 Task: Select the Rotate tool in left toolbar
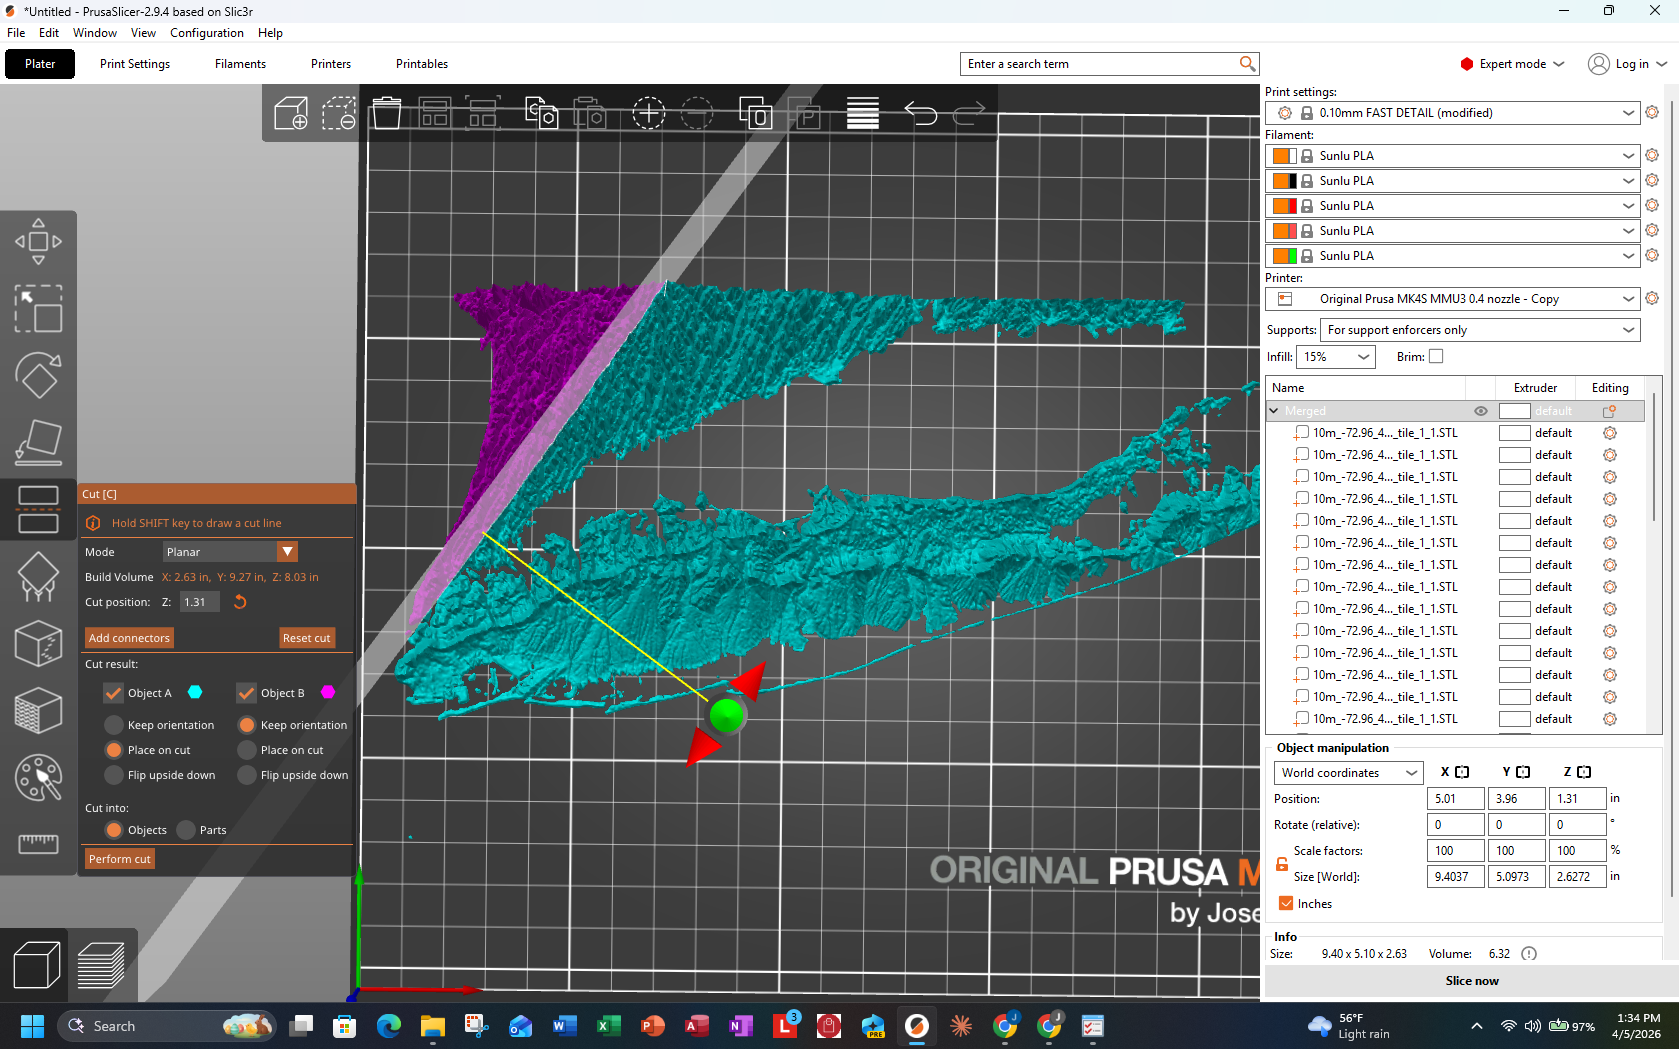(38, 376)
